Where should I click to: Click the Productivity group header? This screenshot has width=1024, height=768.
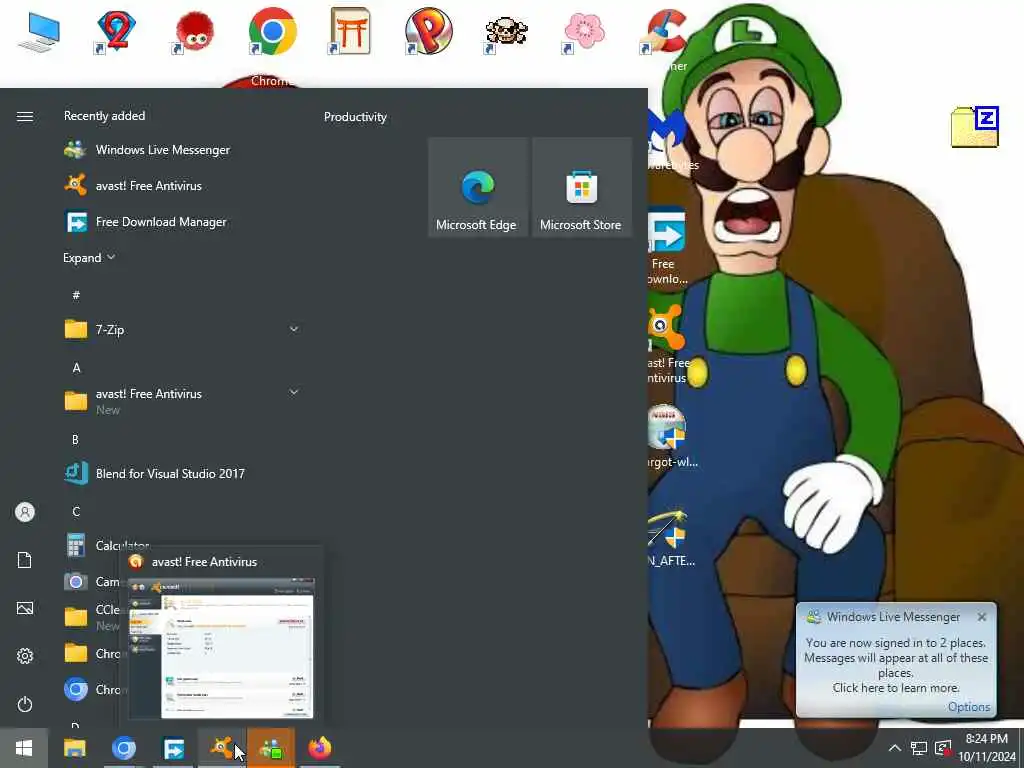pyautogui.click(x=355, y=117)
